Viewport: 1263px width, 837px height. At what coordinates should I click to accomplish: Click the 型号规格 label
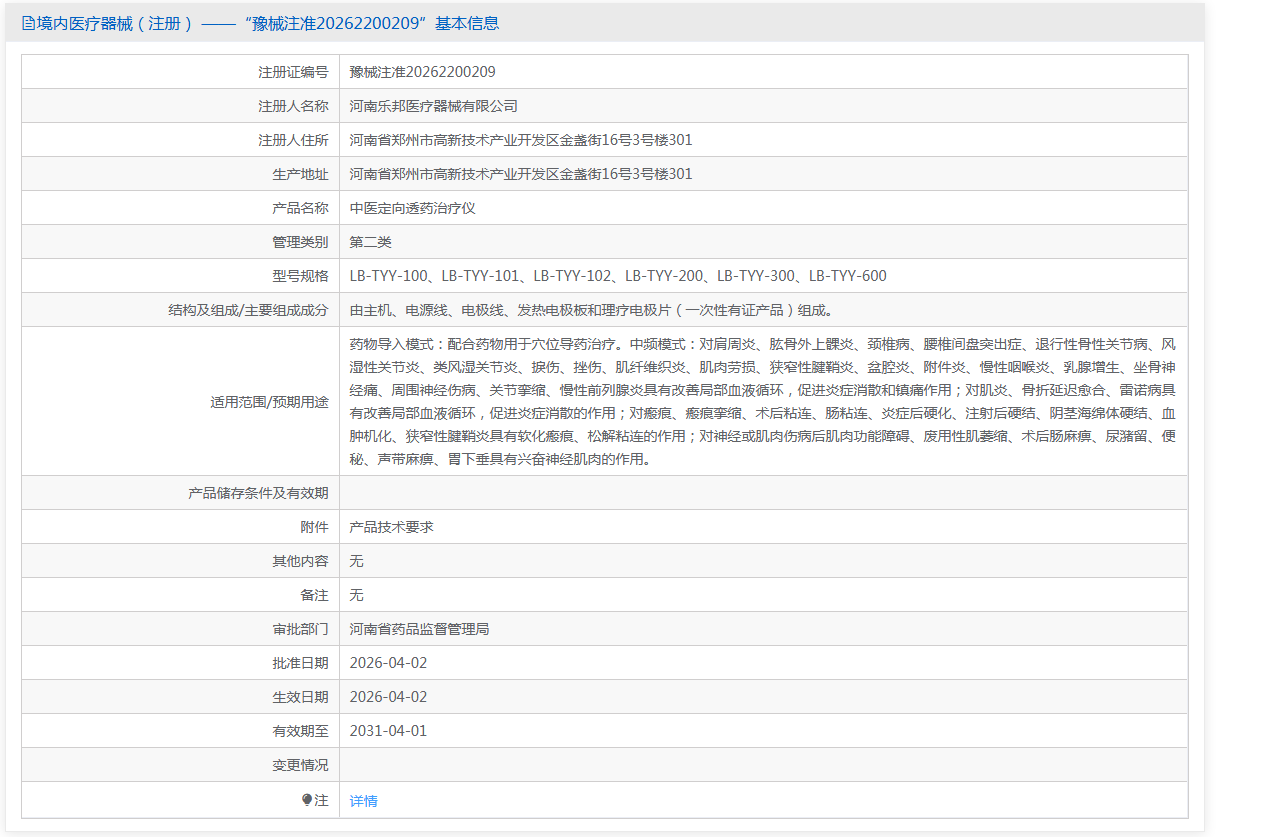click(300, 276)
